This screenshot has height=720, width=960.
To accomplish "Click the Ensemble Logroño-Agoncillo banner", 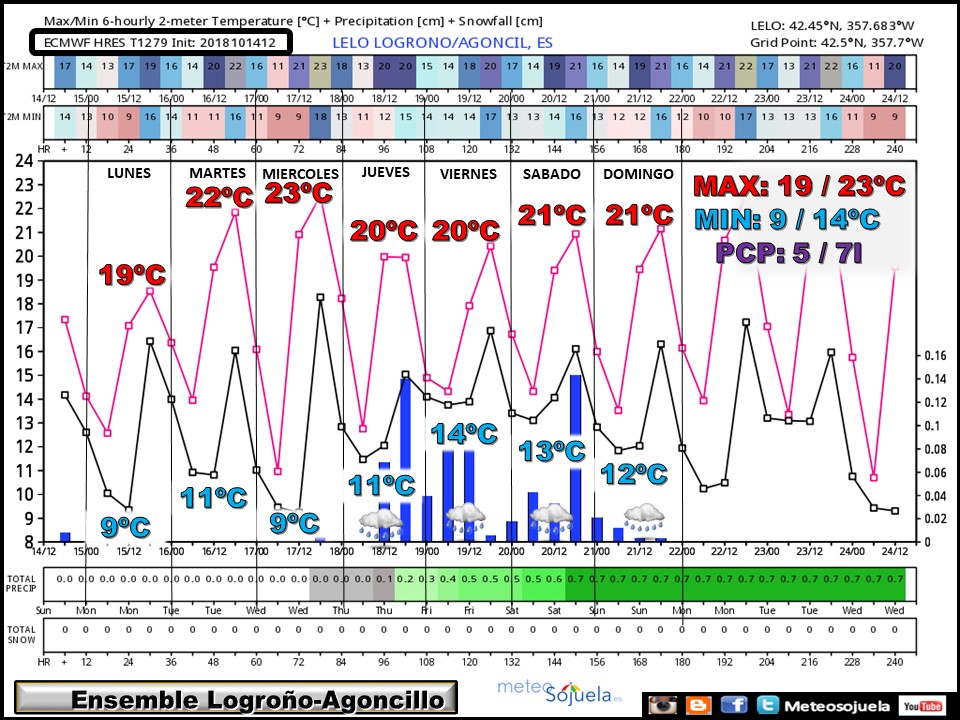I will pos(236,698).
